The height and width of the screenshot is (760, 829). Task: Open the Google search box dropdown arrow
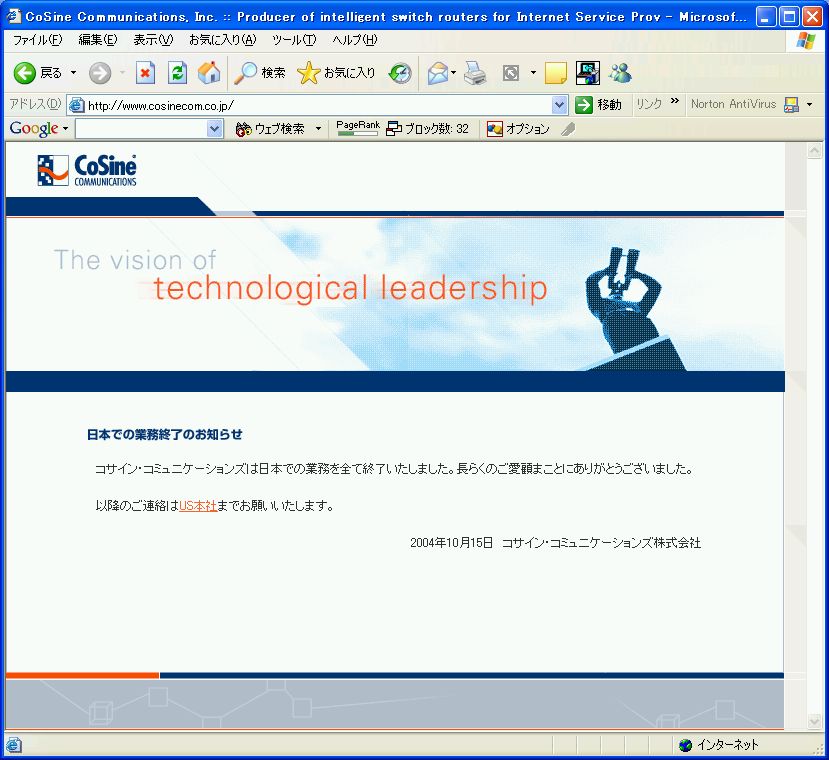(x=214, y=129)
